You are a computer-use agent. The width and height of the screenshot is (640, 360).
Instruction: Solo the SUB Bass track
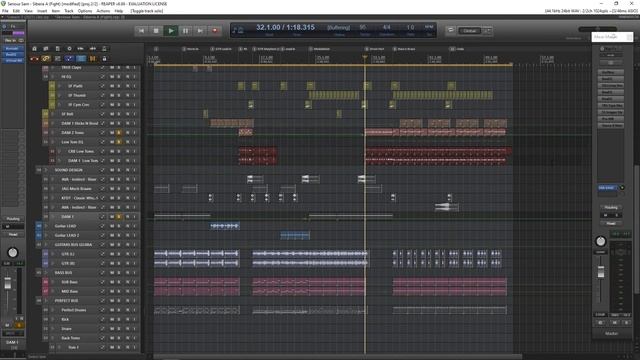point(119,282)
